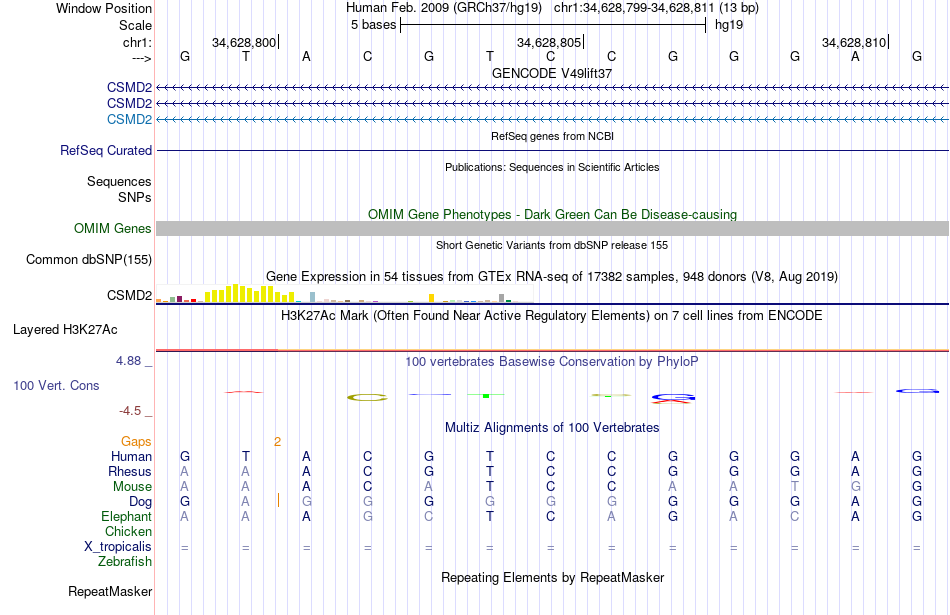
Task: Open the H3K27Ac Mark track title
Action: [x=552, y=316]
